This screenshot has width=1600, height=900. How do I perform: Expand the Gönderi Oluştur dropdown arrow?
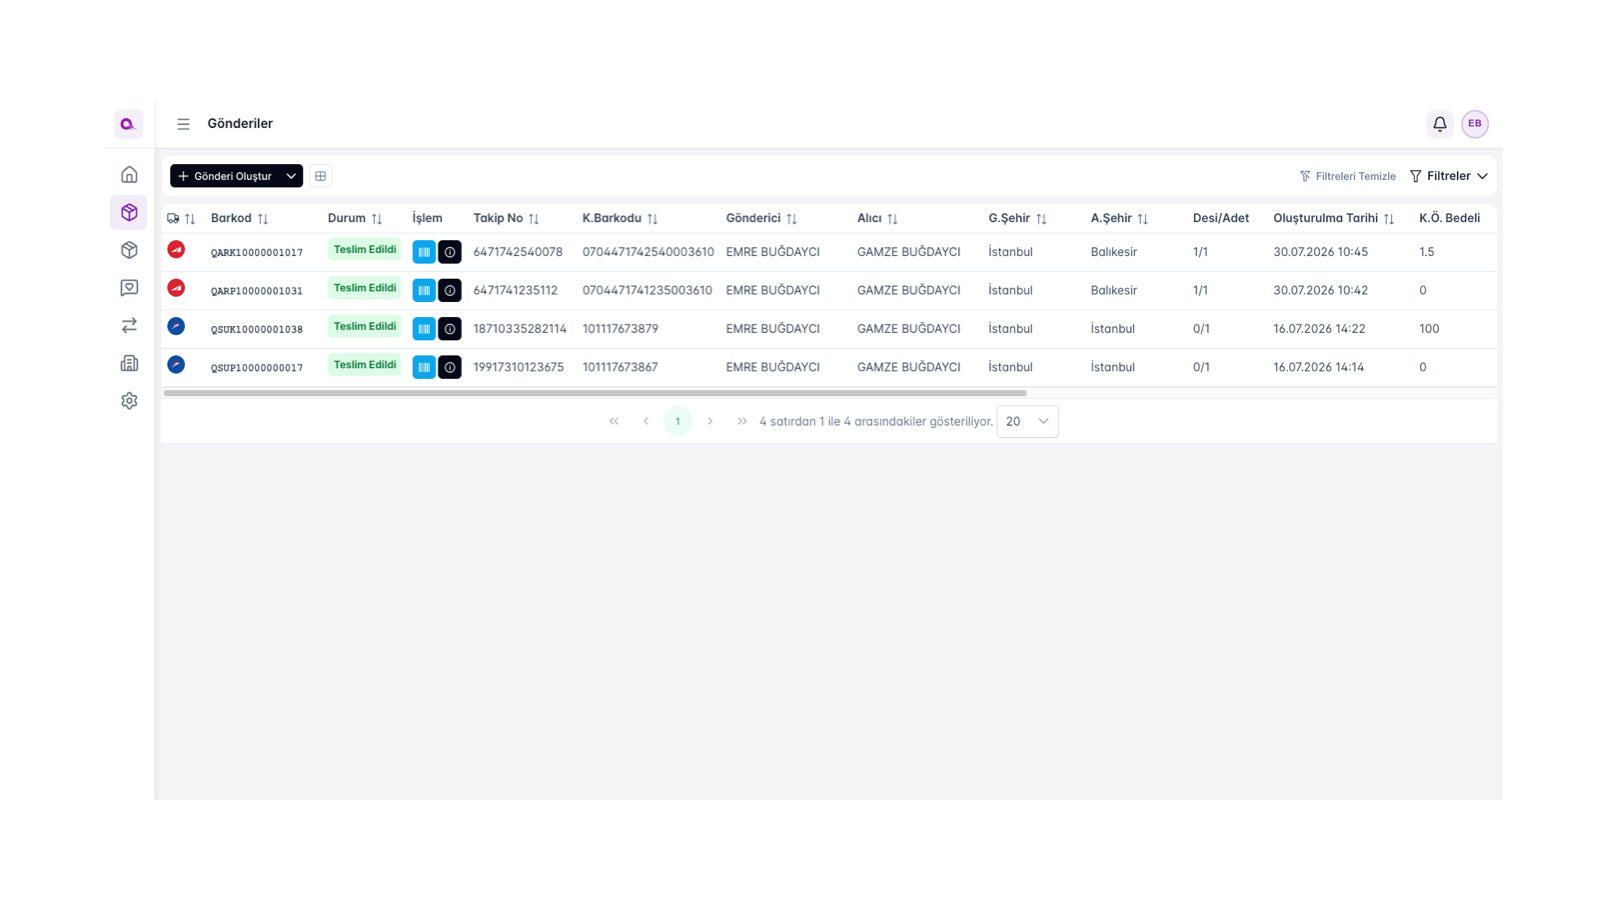(291, 176)
